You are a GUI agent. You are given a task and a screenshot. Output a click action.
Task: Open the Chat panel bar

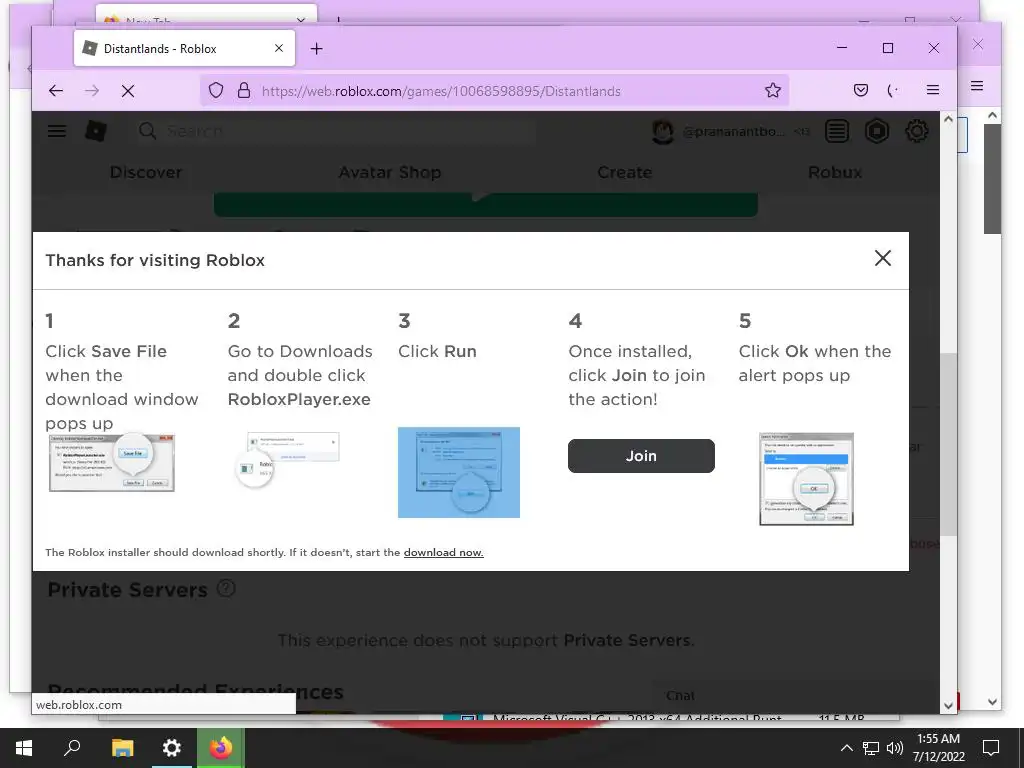(795, 696)
